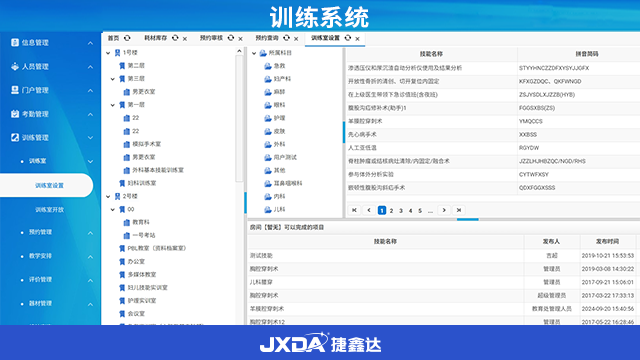
Task: Click the 发布时间 column header
Action: tap(607, 242)
